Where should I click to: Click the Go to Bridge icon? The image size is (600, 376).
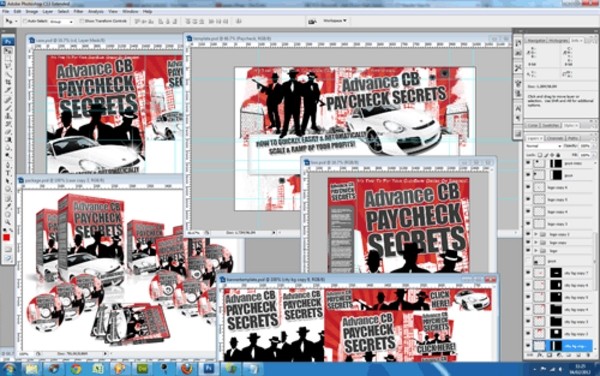(x=312, y=21)
